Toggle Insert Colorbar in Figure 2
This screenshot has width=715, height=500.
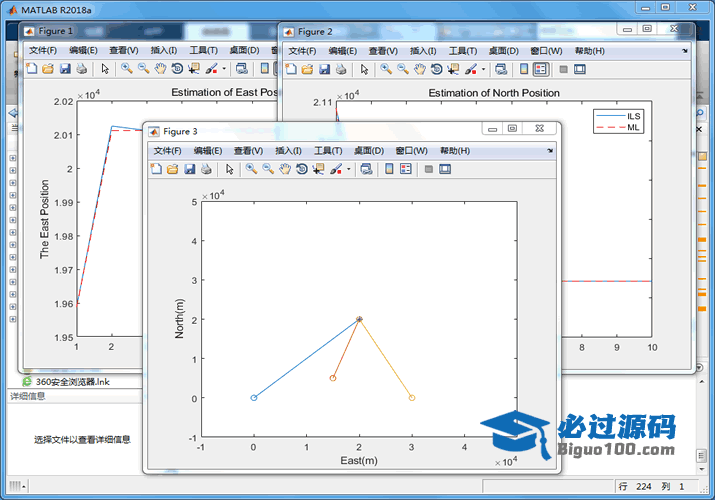click(x=524, y=69)
